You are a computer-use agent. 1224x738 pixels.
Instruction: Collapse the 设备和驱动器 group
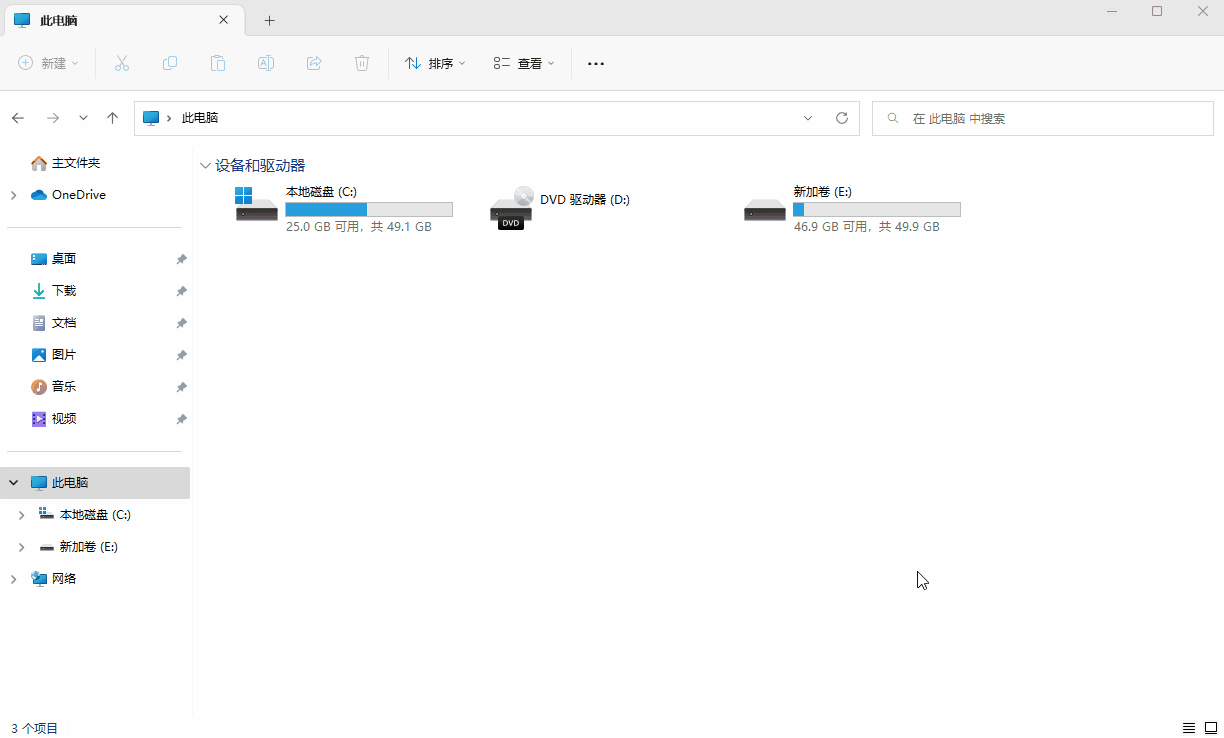coord(205,166)
